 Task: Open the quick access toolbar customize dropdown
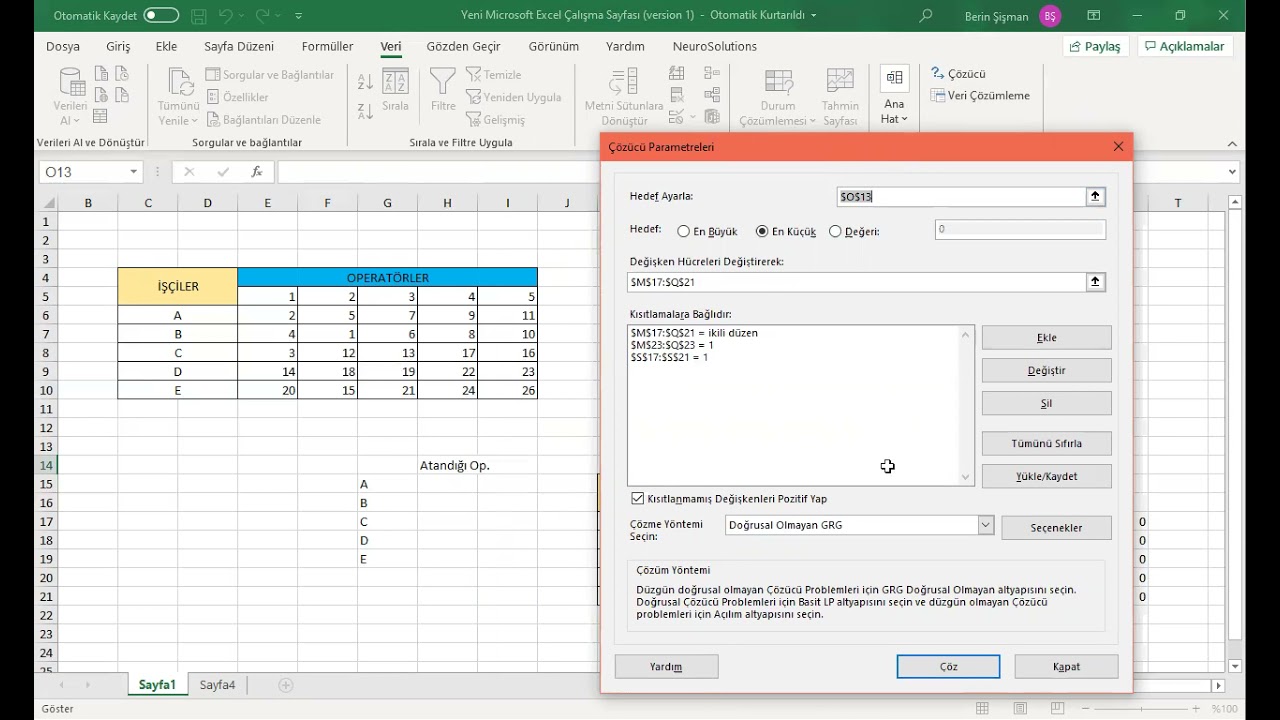pos(298,16)
